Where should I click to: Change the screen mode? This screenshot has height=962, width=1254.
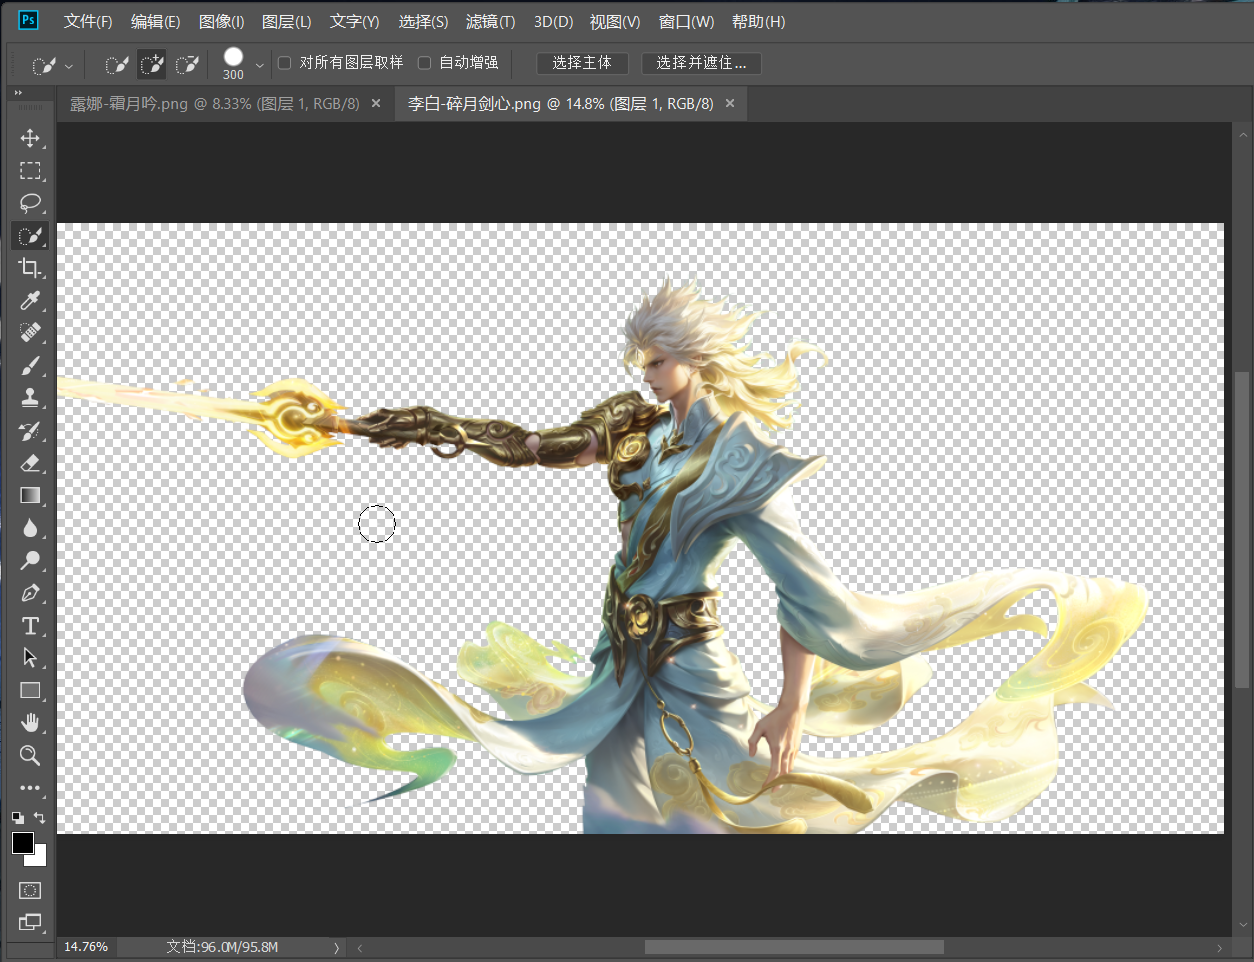(30, 922)
